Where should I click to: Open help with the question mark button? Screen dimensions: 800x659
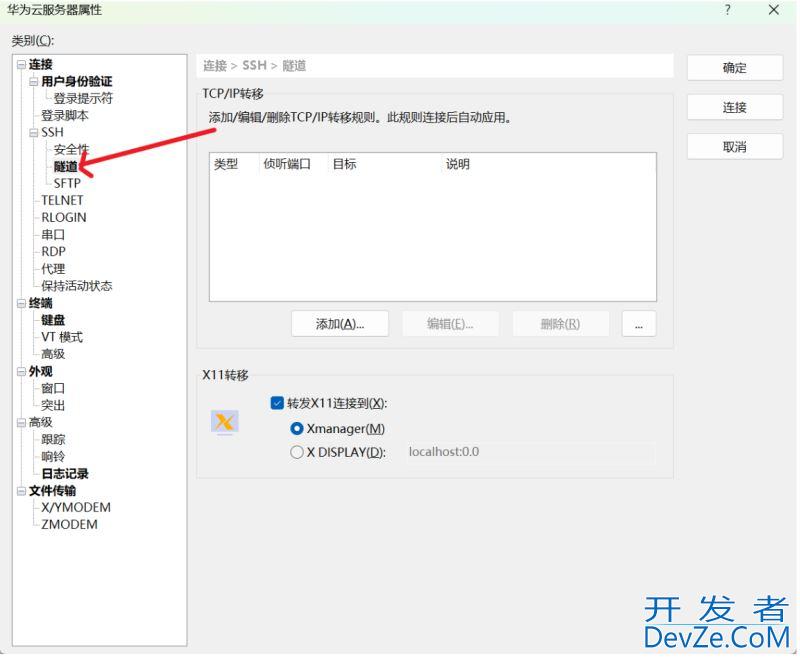pyautogui.click(x=727, y=10)
